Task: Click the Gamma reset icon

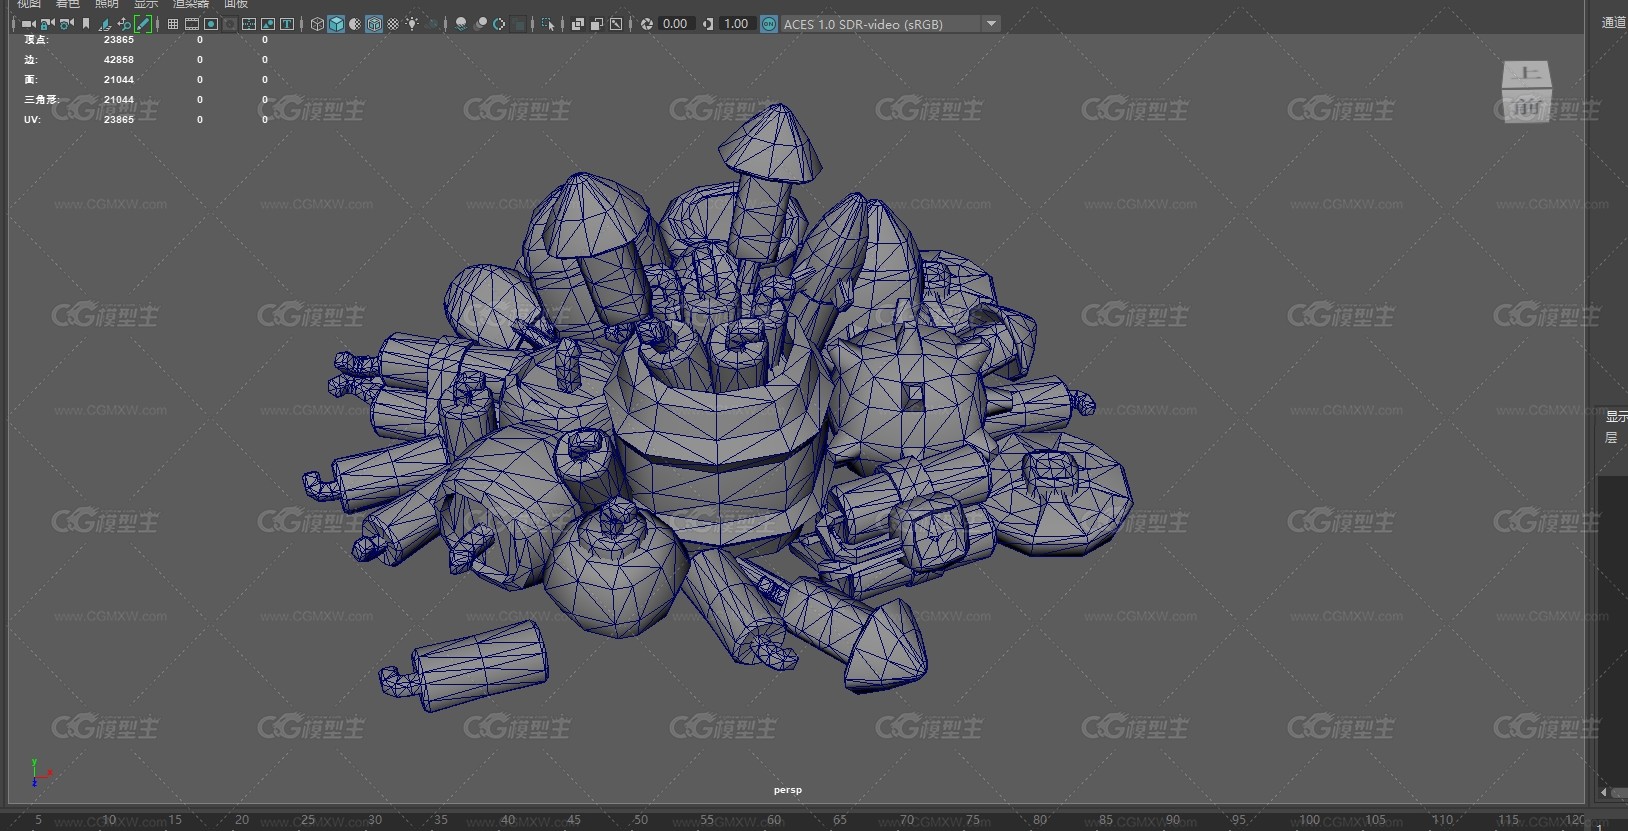Action: tap(708, 24)
